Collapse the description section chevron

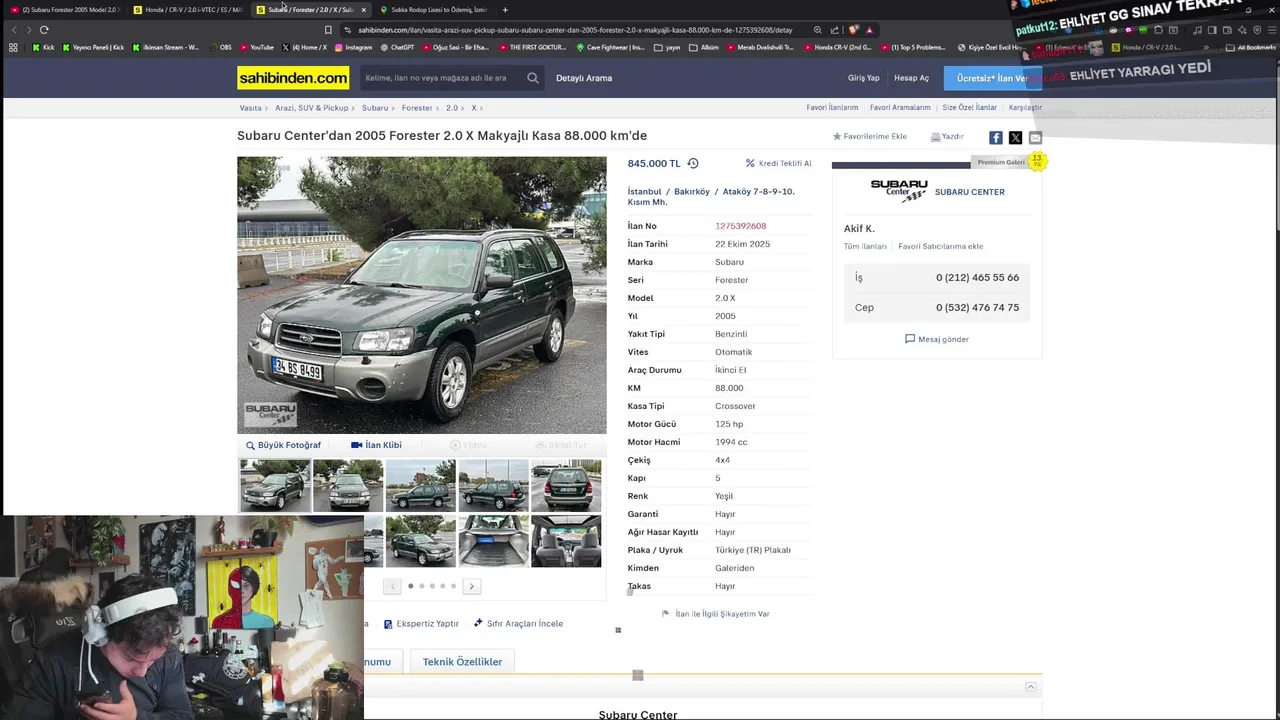click(1031, 687)
